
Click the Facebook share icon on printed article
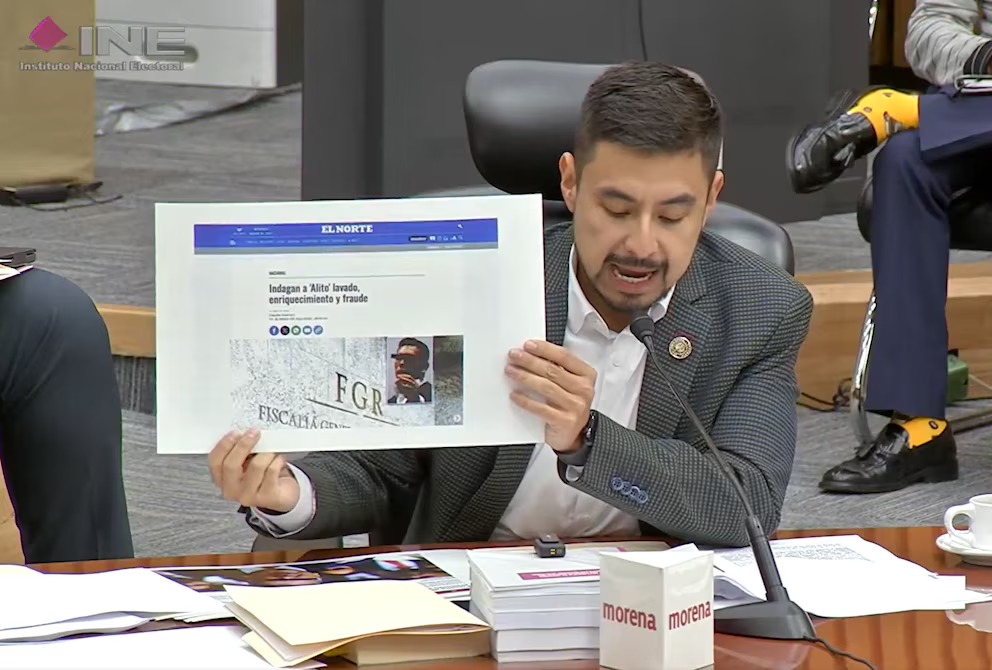pyautogui.click(x=274, y=330)
